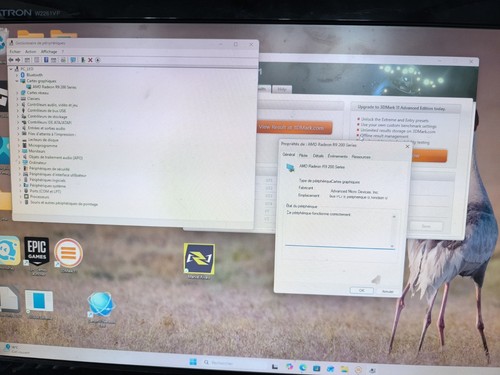Click the circled arrow icon after the red X
This screenshot has width=500, height=375.
[98, 60]
